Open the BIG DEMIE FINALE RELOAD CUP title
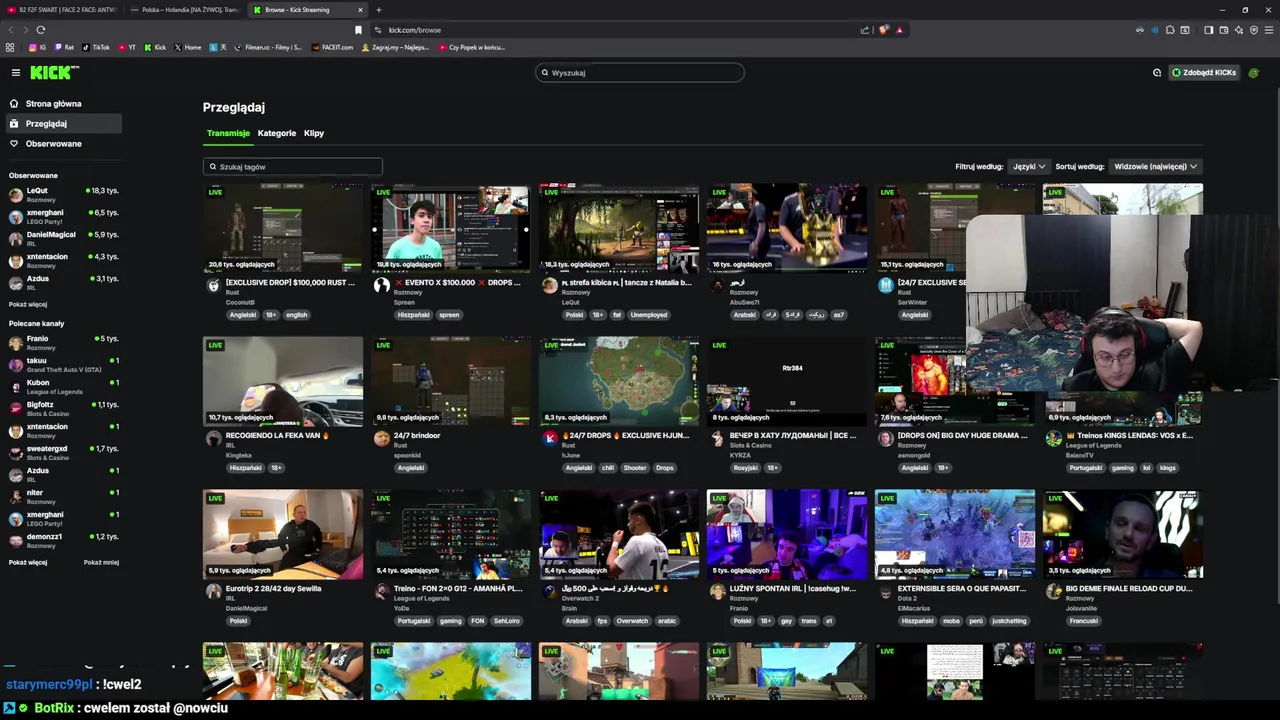The width and height of the screenshot is (1280, 720). [1129, 589]
